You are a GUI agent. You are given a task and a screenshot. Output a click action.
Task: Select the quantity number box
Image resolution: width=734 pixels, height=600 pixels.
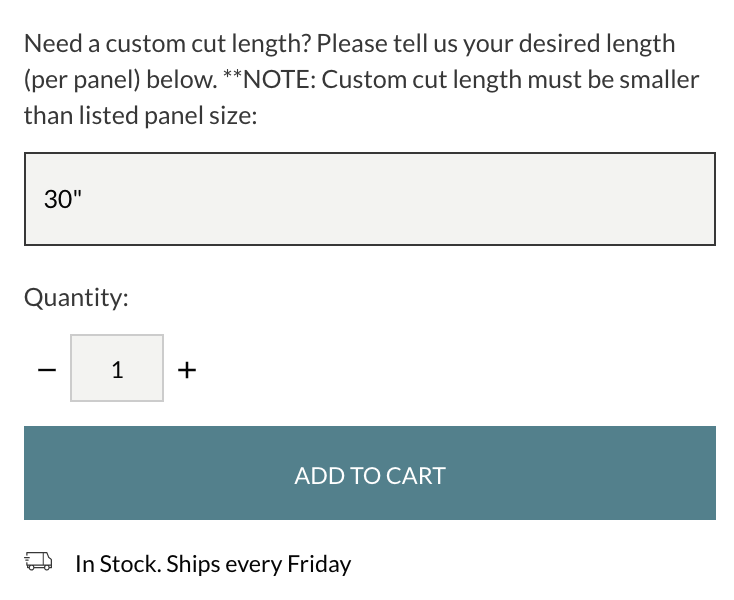(x=117, y=368)
